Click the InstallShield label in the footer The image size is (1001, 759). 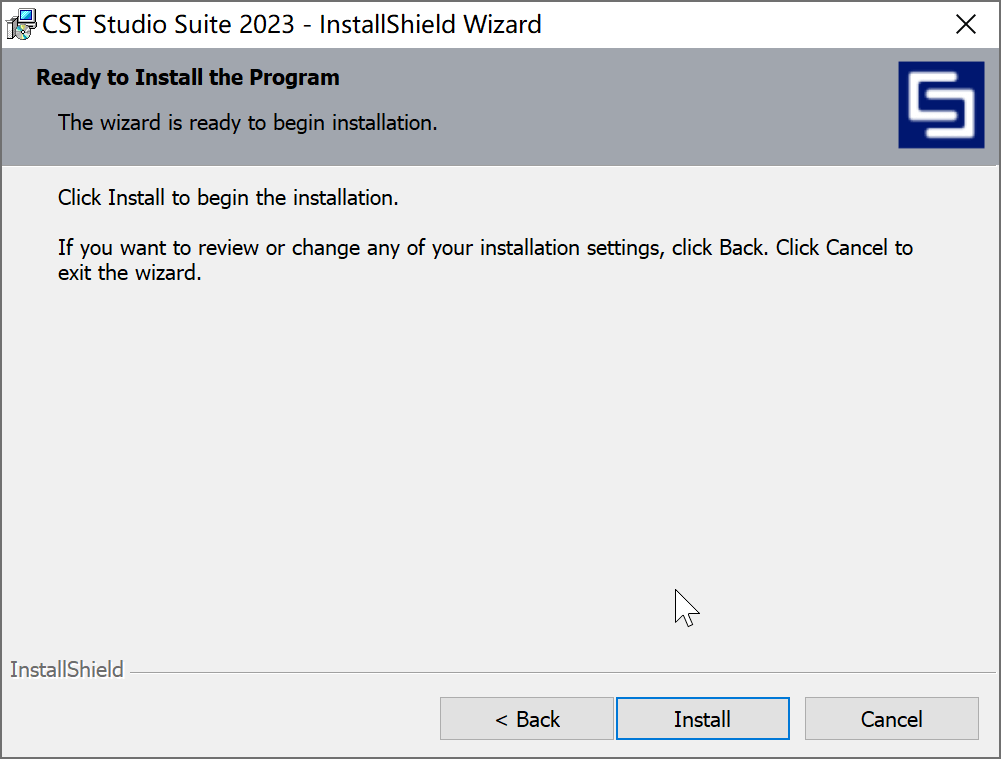(x=66, y=669)
